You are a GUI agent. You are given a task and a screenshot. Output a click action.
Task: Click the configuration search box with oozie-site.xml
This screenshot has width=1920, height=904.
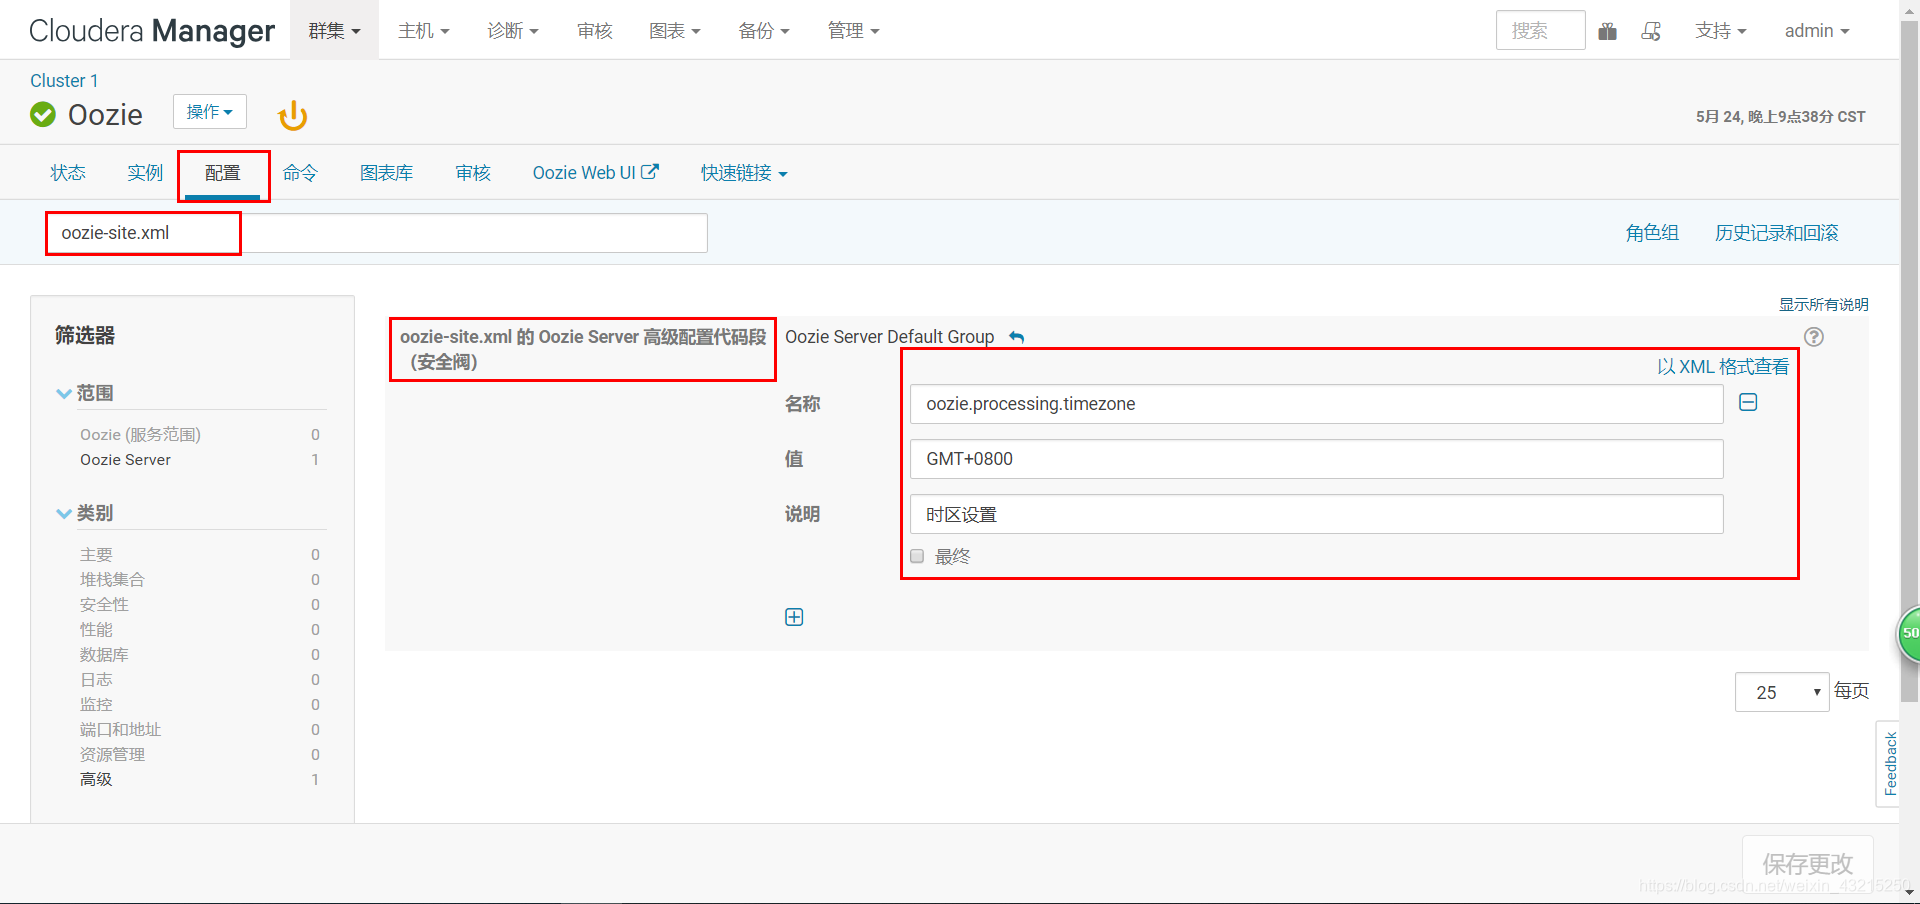point(378,233)
